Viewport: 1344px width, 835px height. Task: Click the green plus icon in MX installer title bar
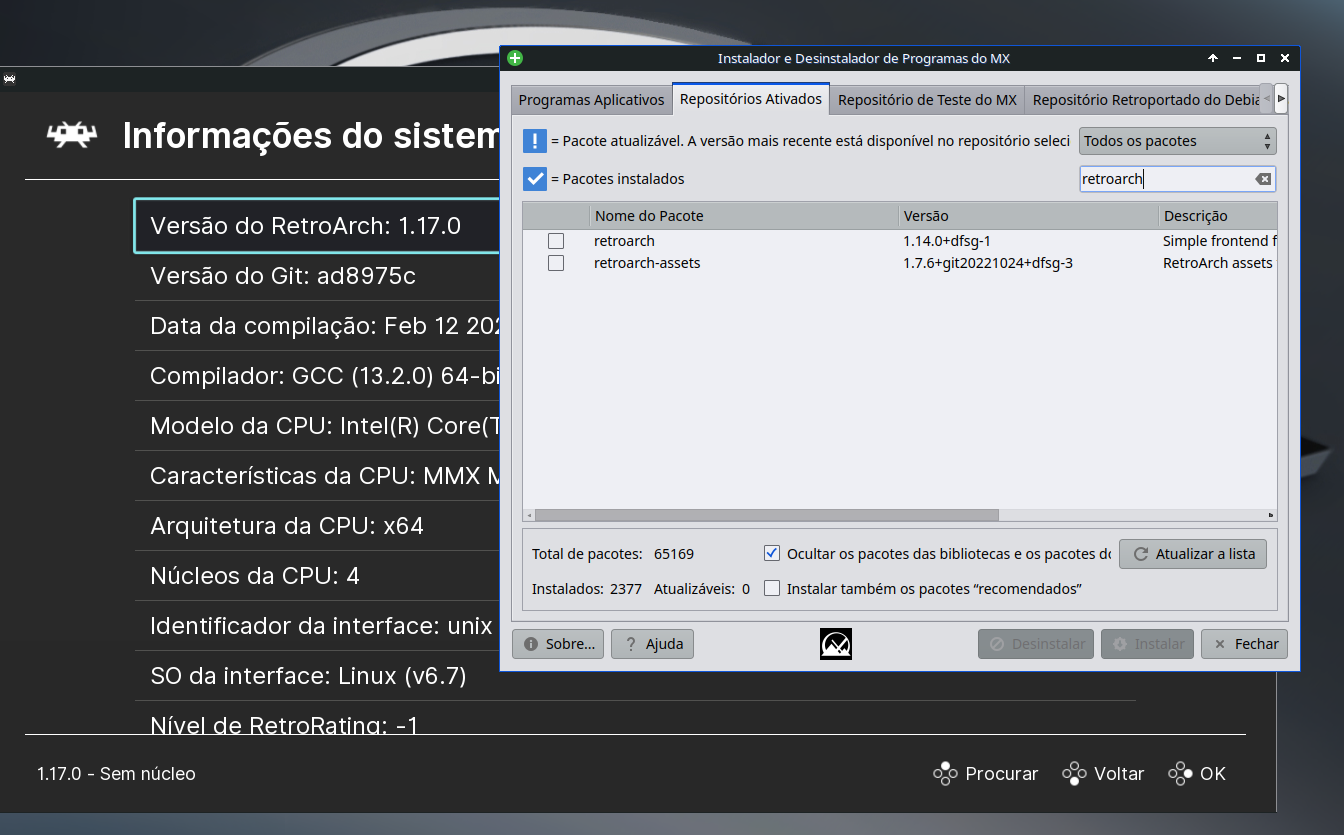(515, 58)
